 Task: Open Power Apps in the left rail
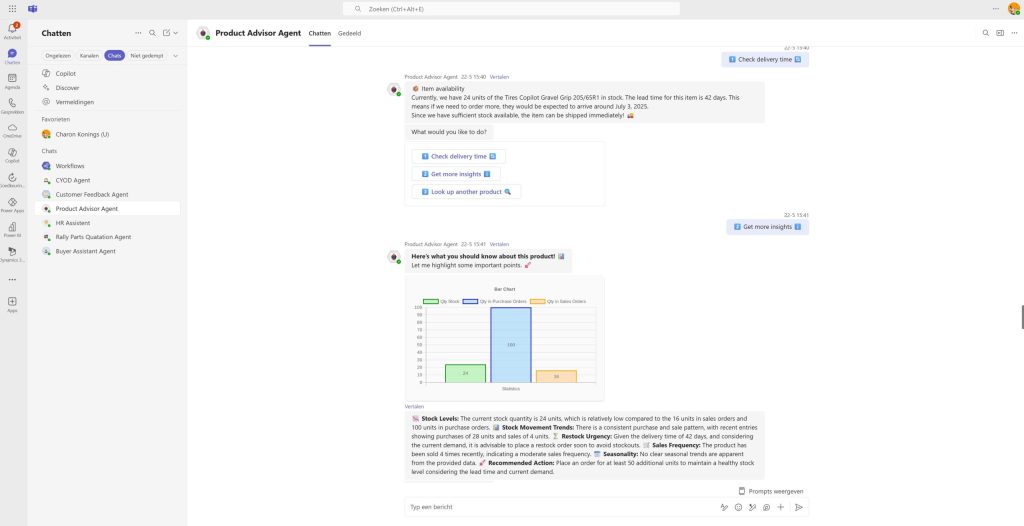(x=12, y=205)
